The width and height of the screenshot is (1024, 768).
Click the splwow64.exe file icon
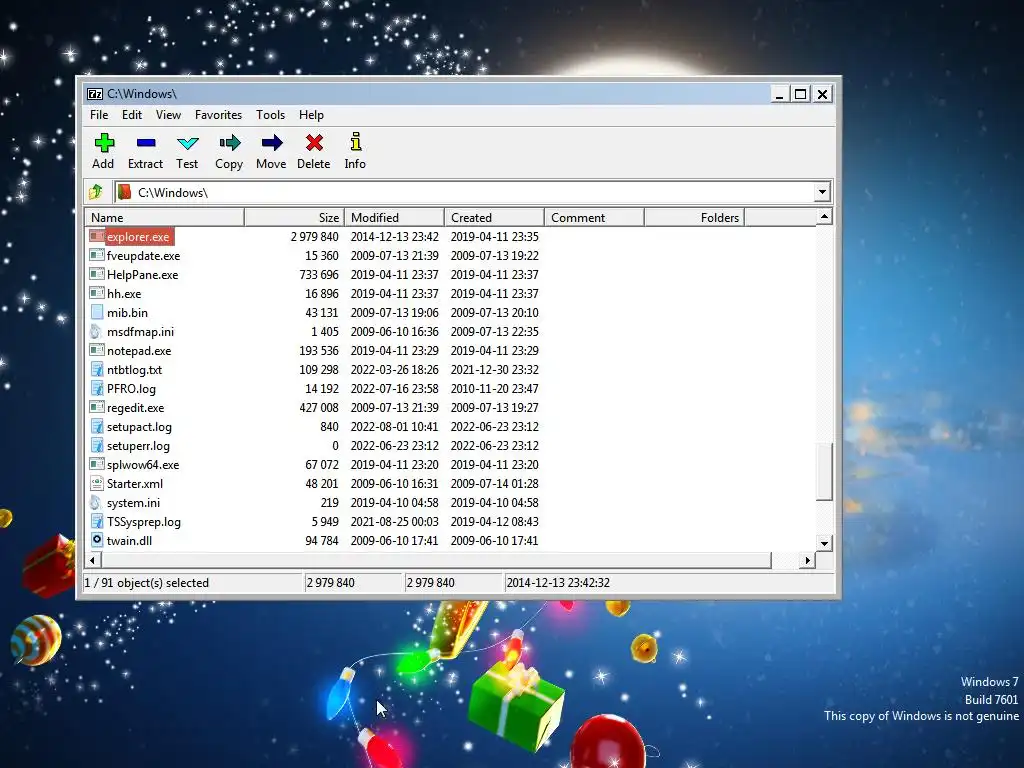(97, 464)
